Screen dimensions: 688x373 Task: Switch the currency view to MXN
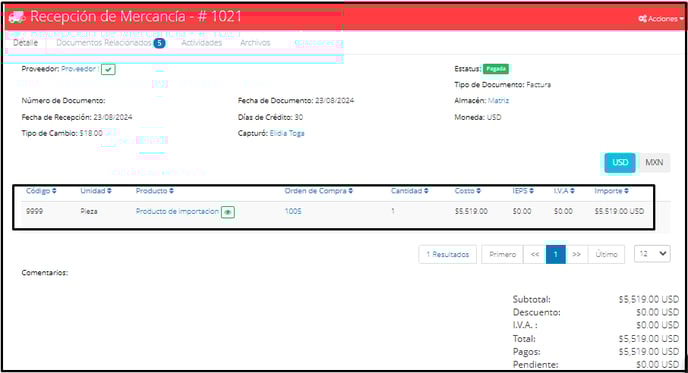pyautogui.click(x=654, y=163)
